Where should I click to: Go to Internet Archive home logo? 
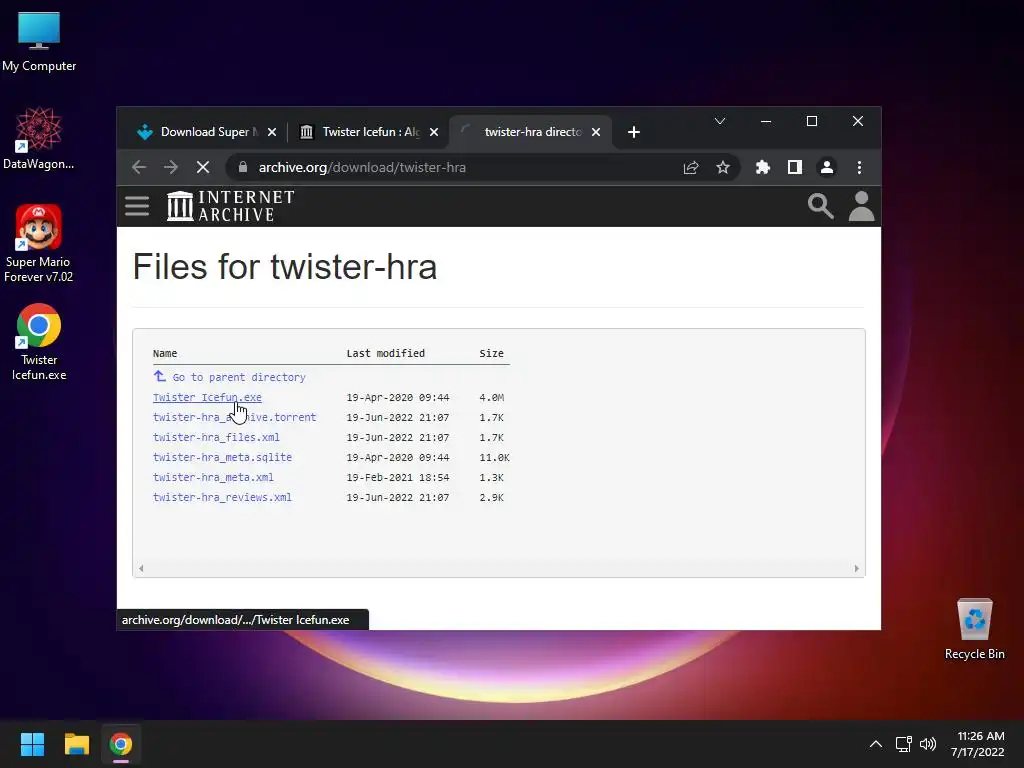231,206
